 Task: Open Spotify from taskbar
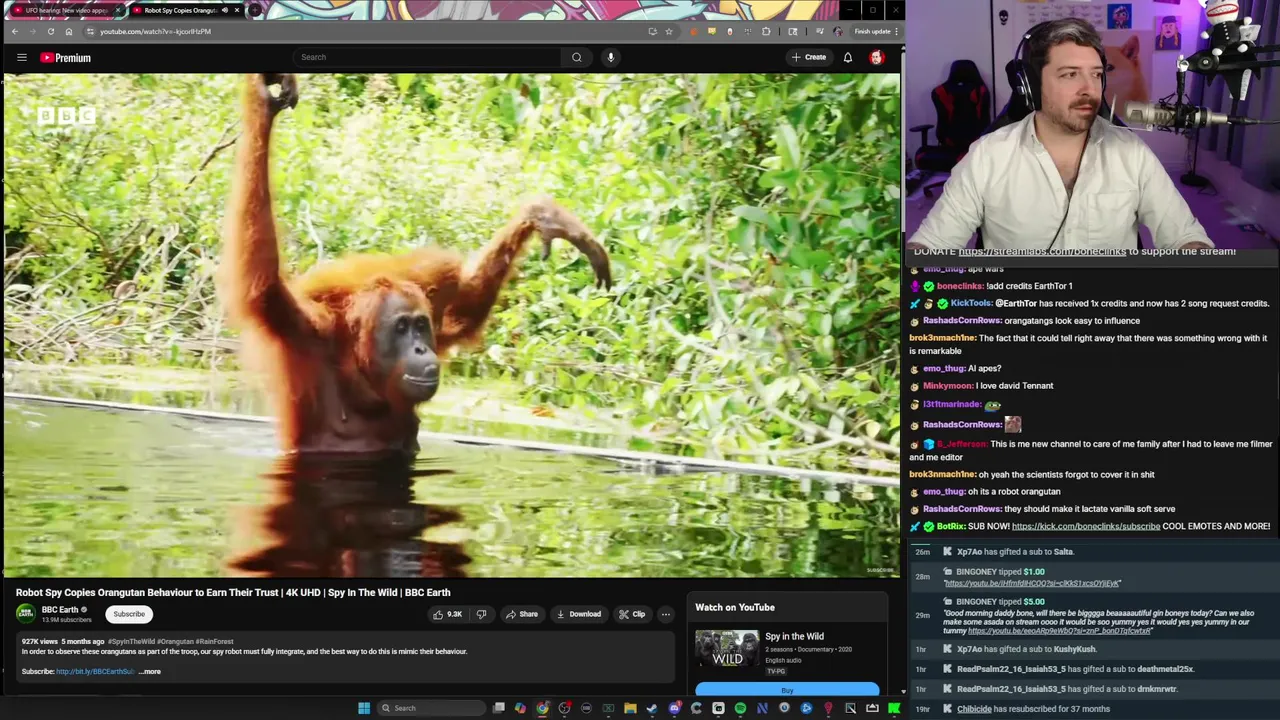[740, 708]
